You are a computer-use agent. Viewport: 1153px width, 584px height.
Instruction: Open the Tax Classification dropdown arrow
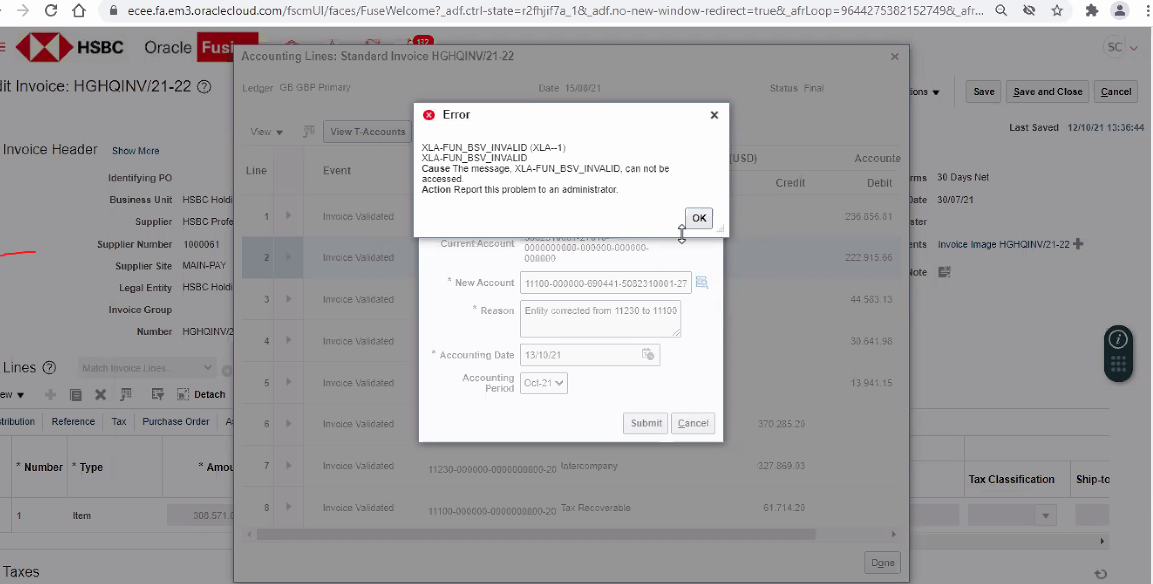coord(1045,516)
